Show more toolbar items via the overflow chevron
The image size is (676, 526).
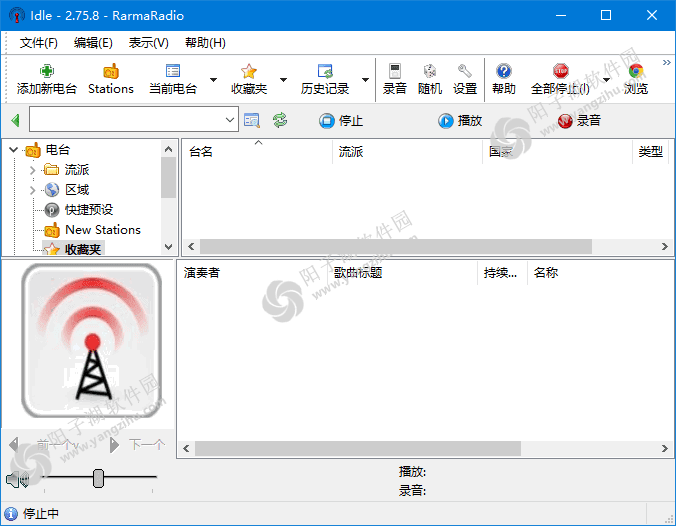pos(667,63)
